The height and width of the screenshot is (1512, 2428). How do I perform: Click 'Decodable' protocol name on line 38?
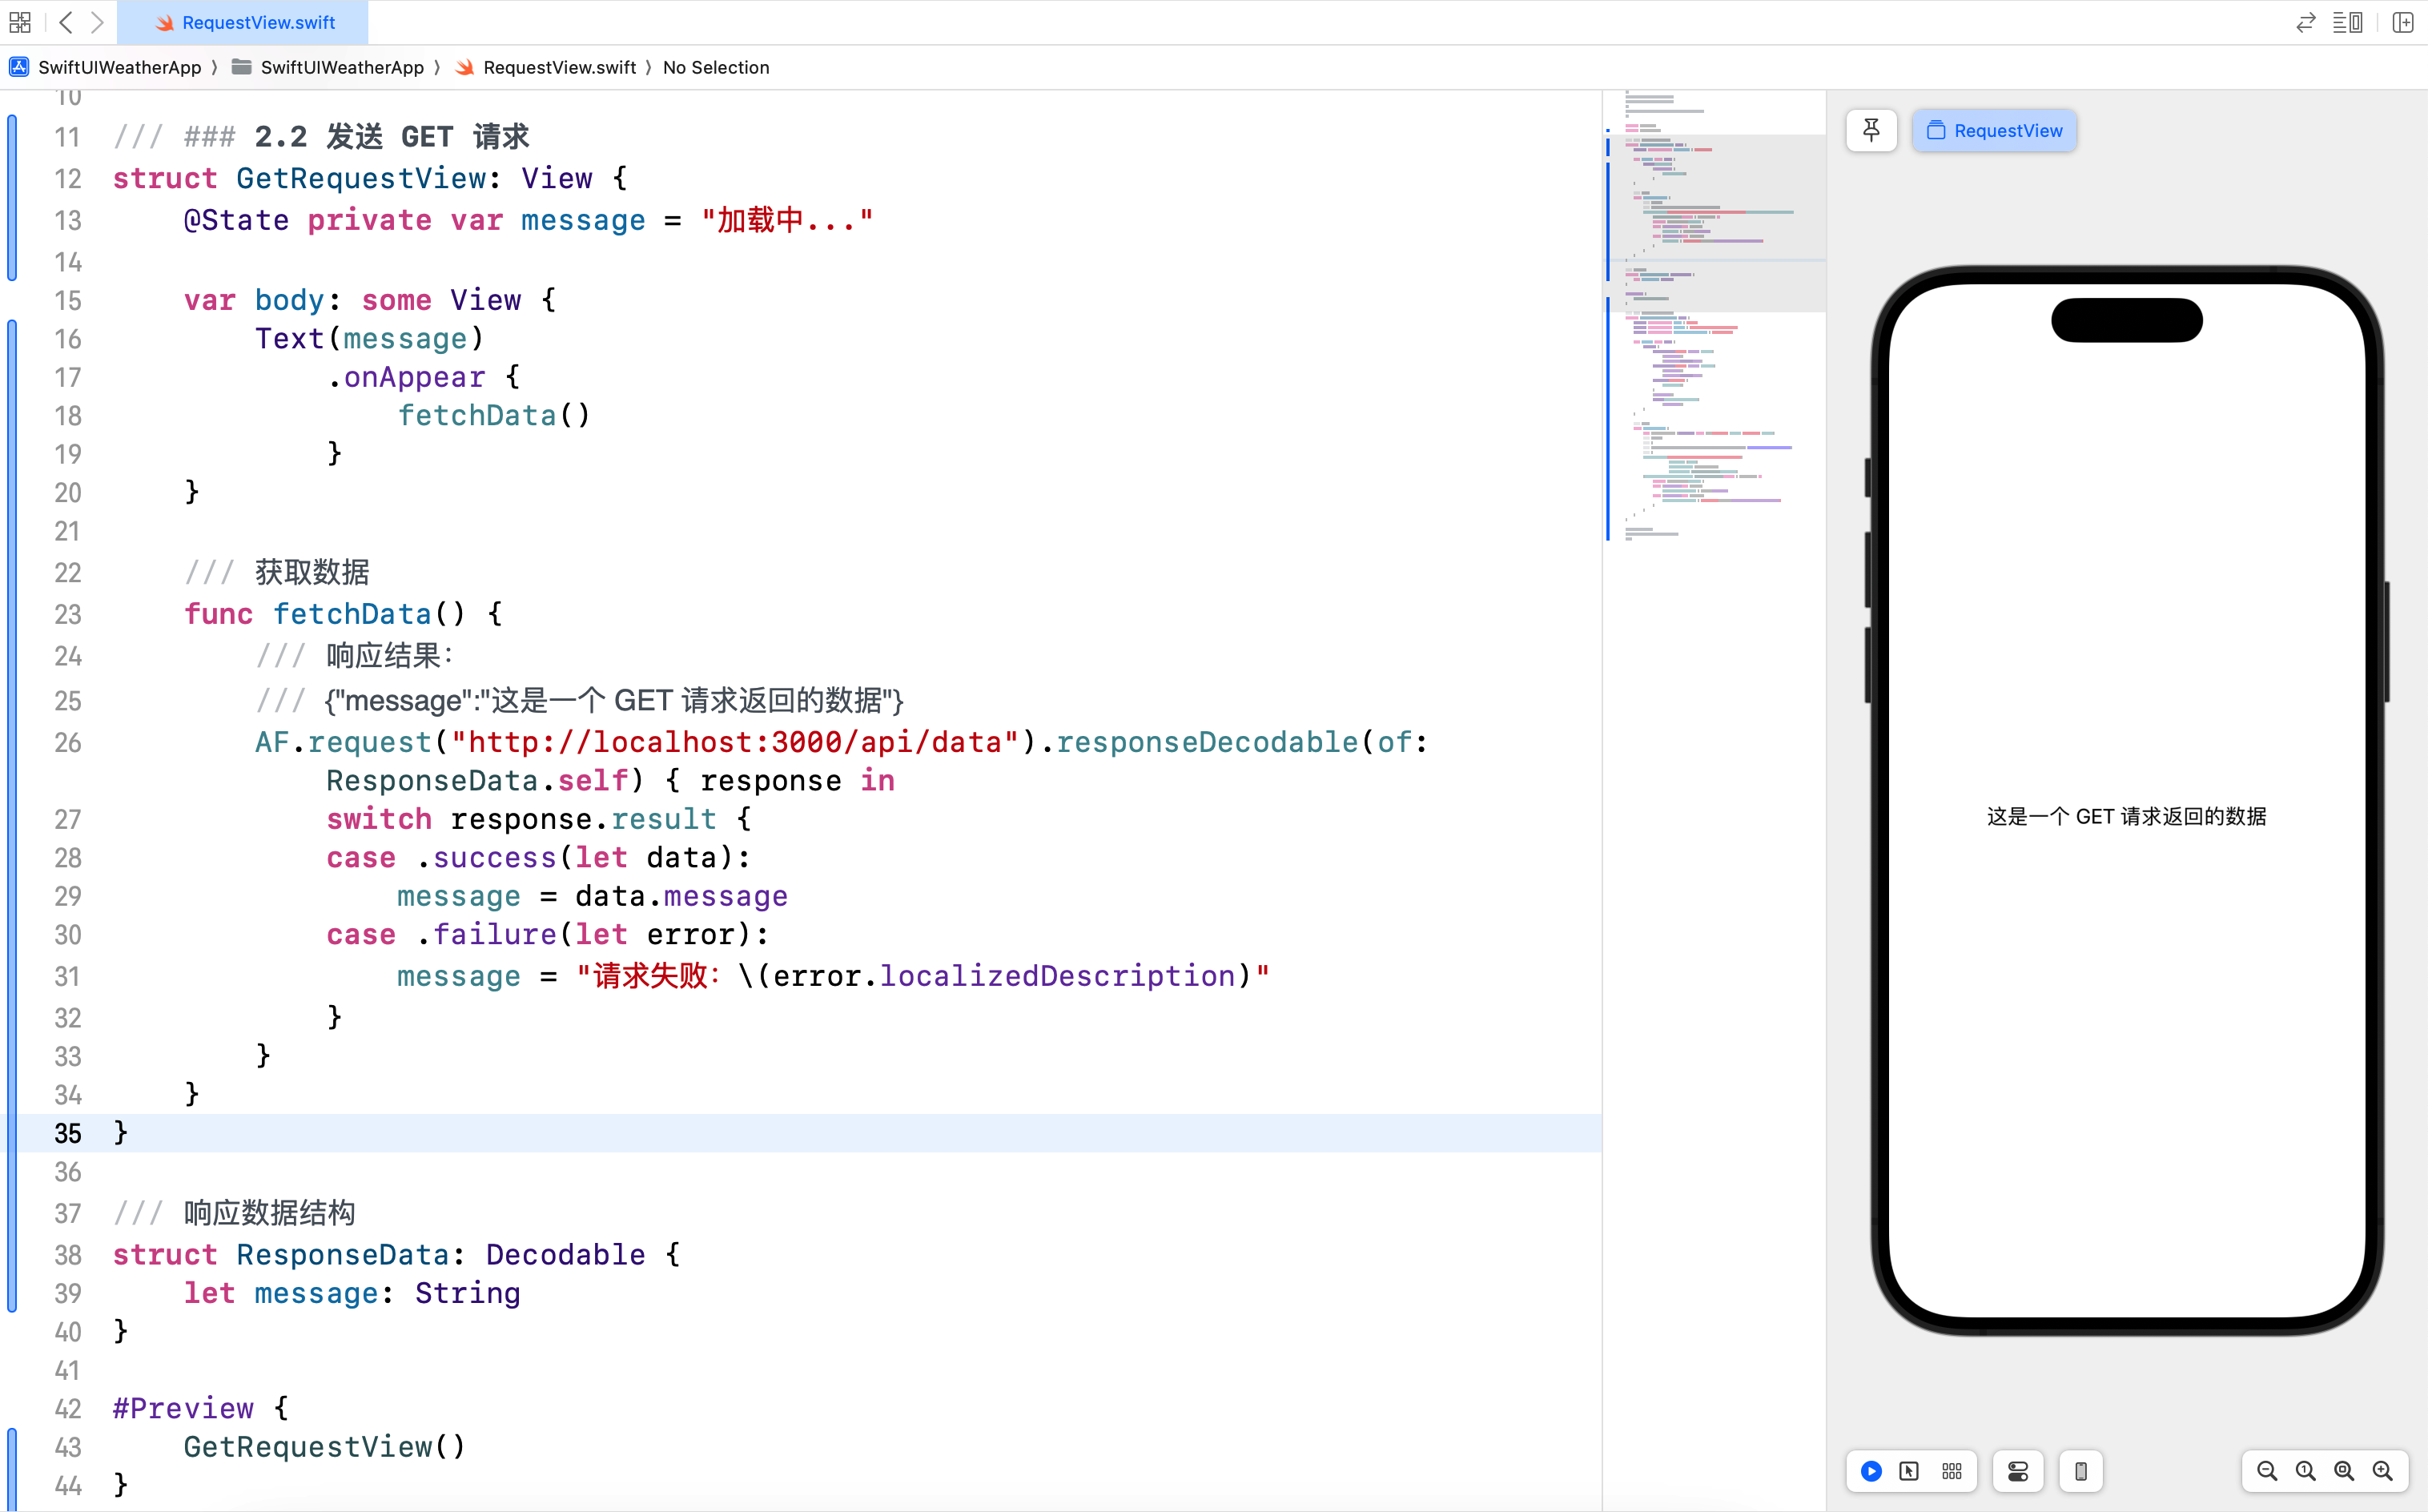click(x=566, y=1254)
